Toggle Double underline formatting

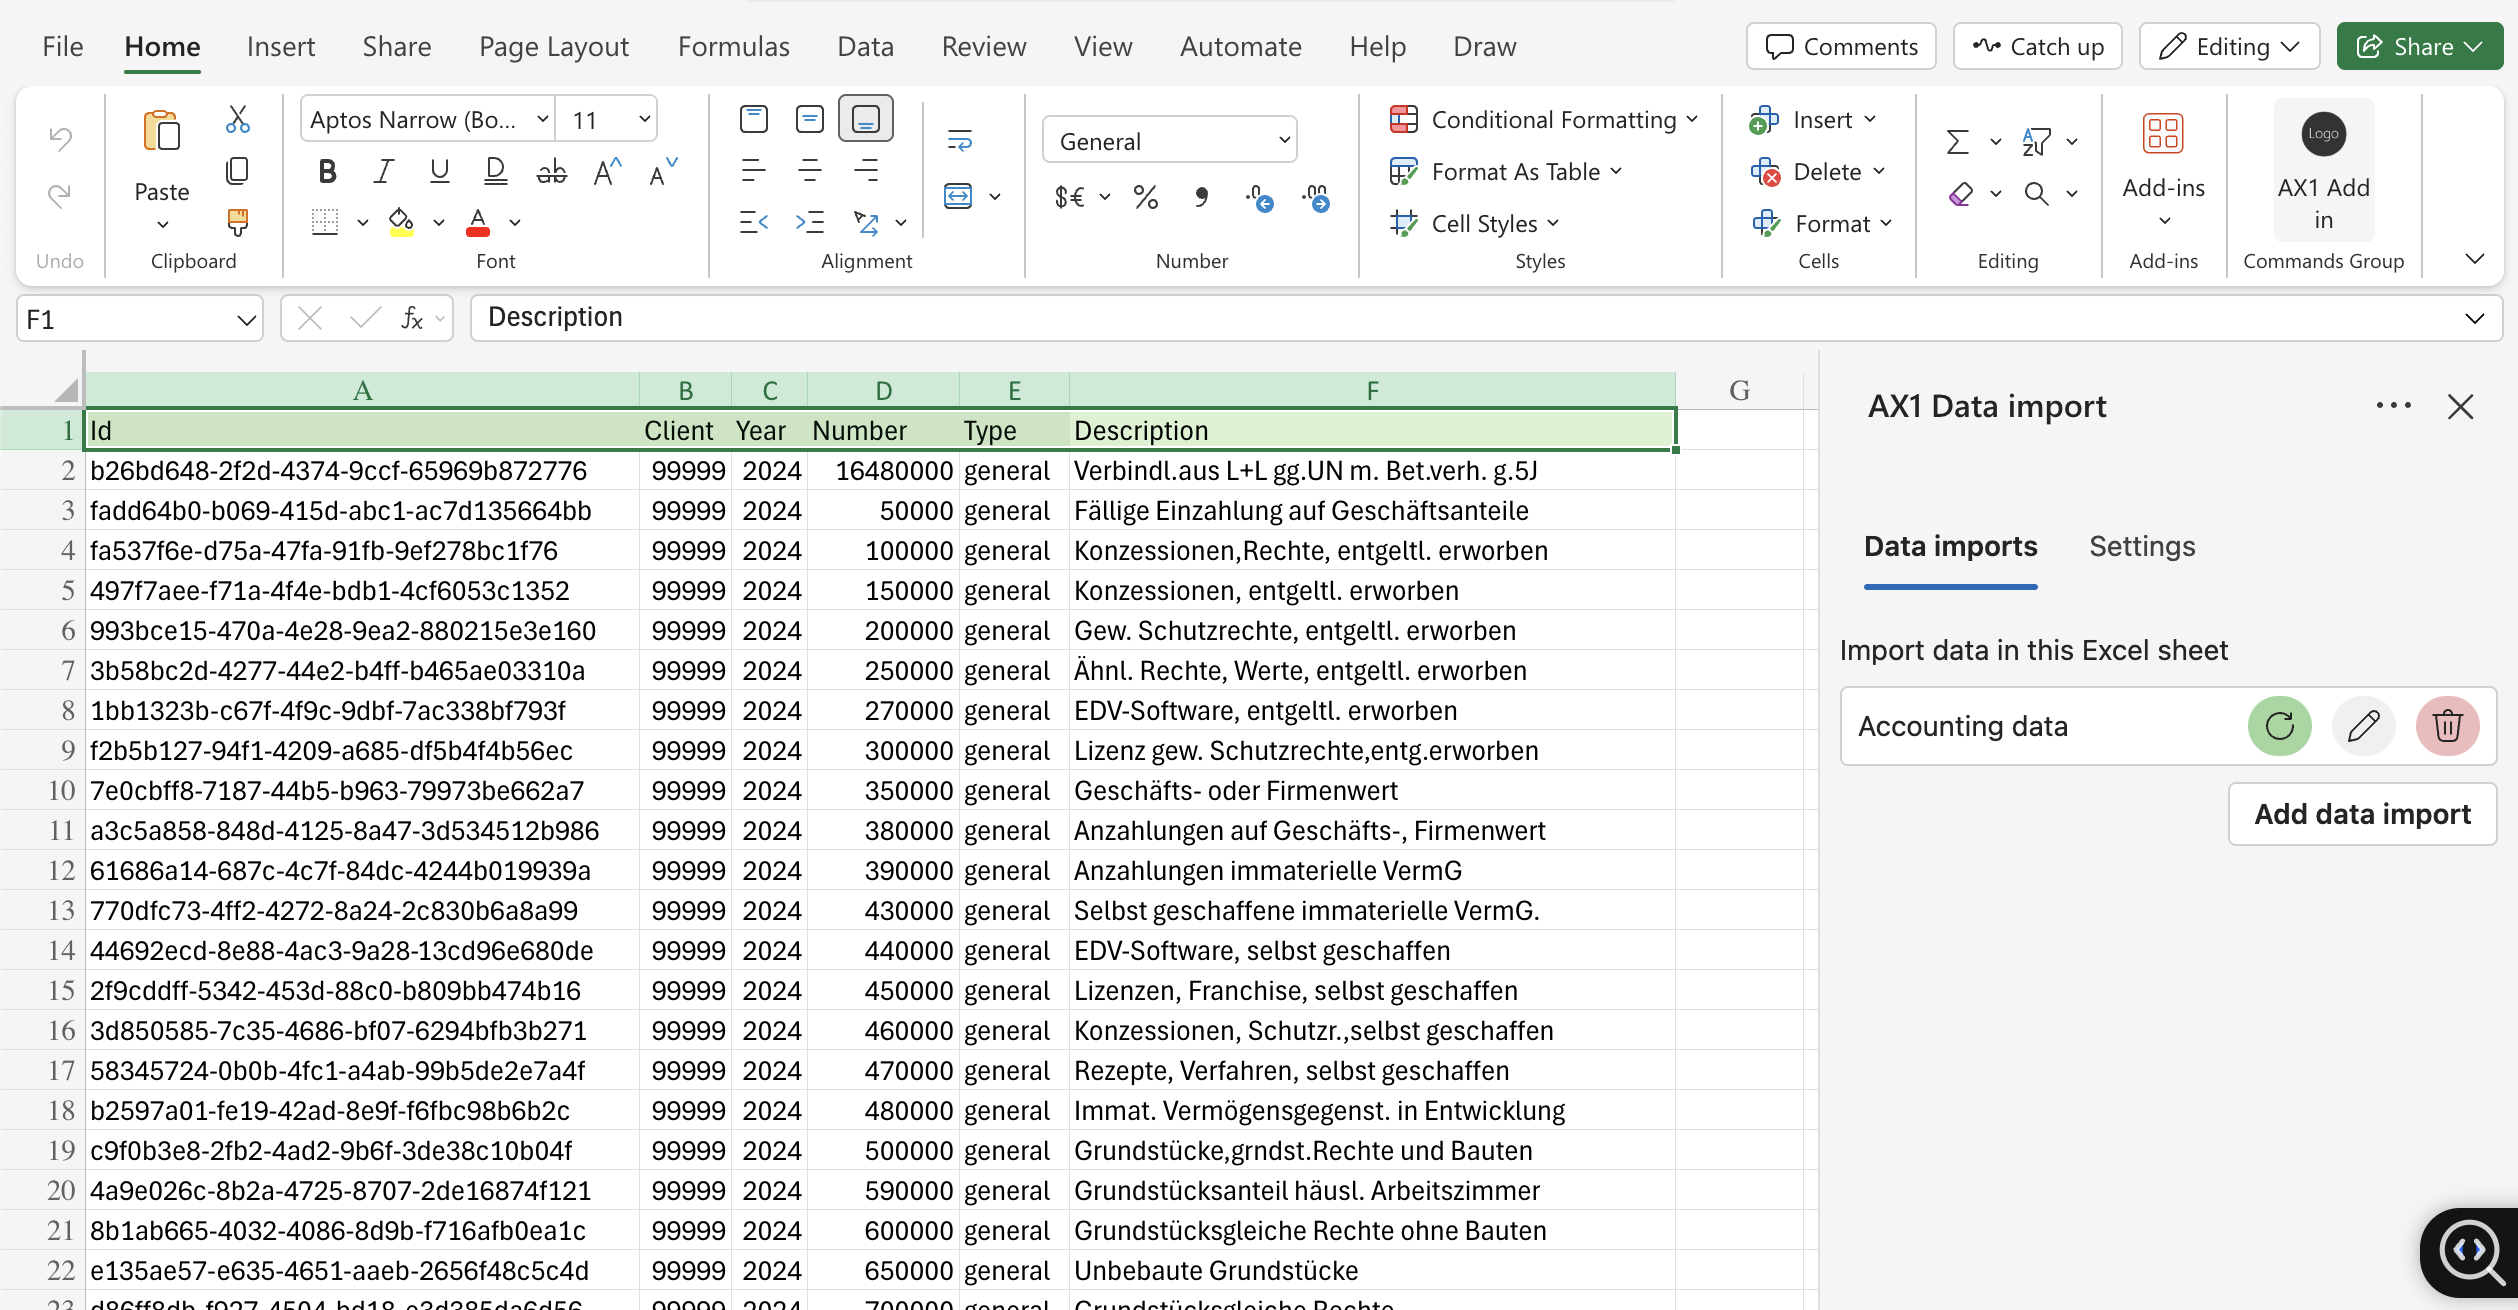(x=495, y=172)
